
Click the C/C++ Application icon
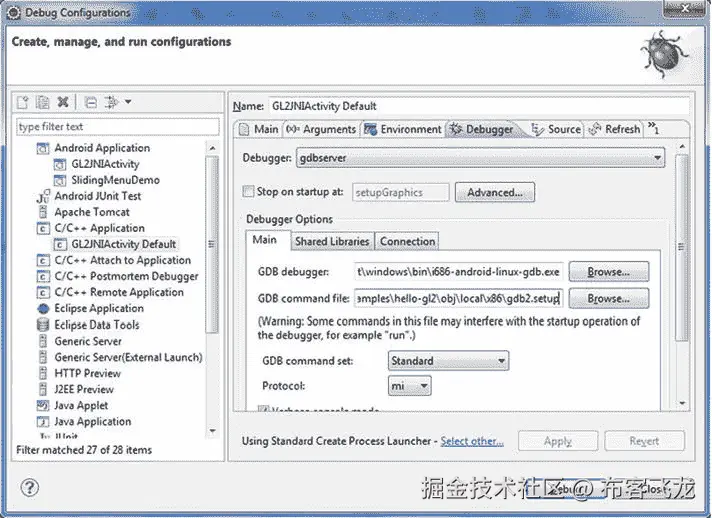click(43, 228)
